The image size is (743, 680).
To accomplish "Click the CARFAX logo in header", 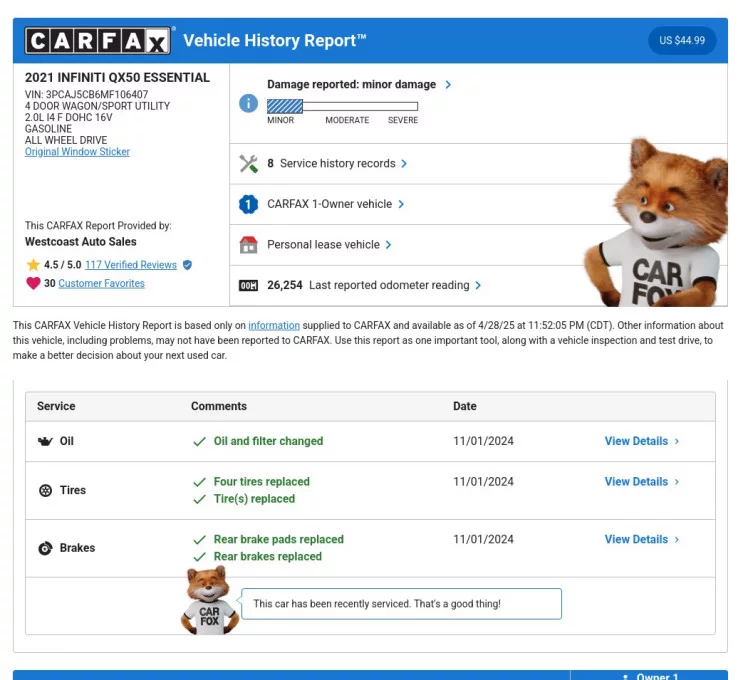I will point(97,41).
